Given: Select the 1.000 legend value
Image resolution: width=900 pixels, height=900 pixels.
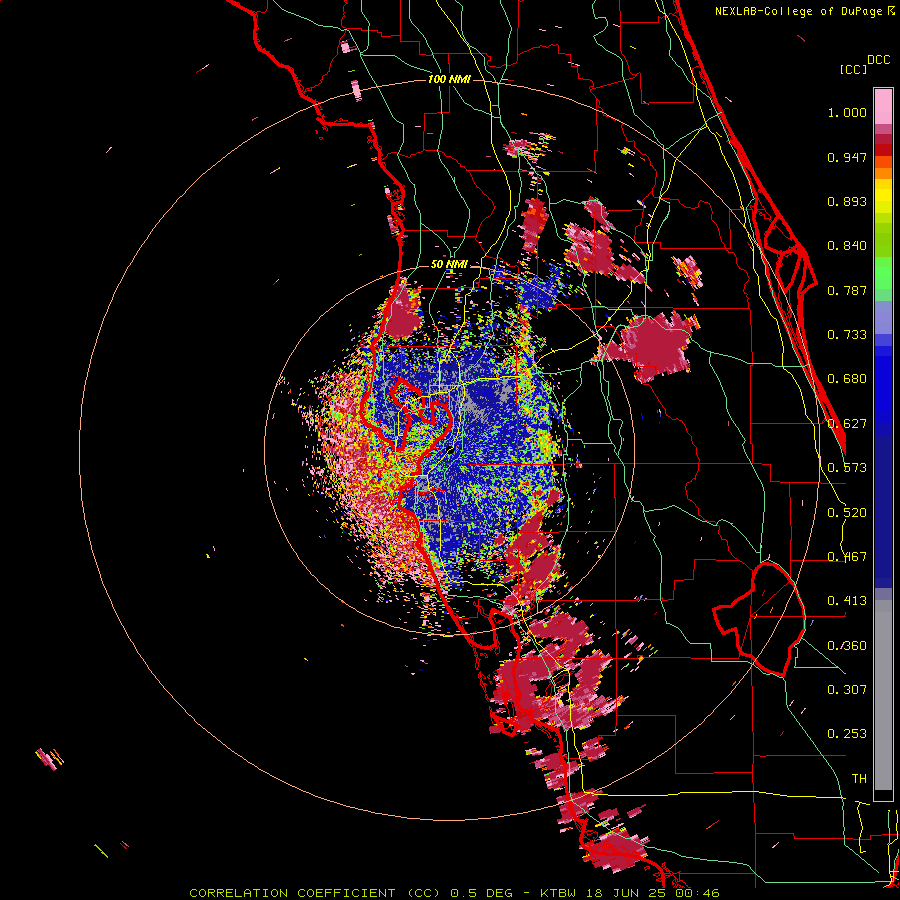Looking at the screenshot, I should [847, 112].
